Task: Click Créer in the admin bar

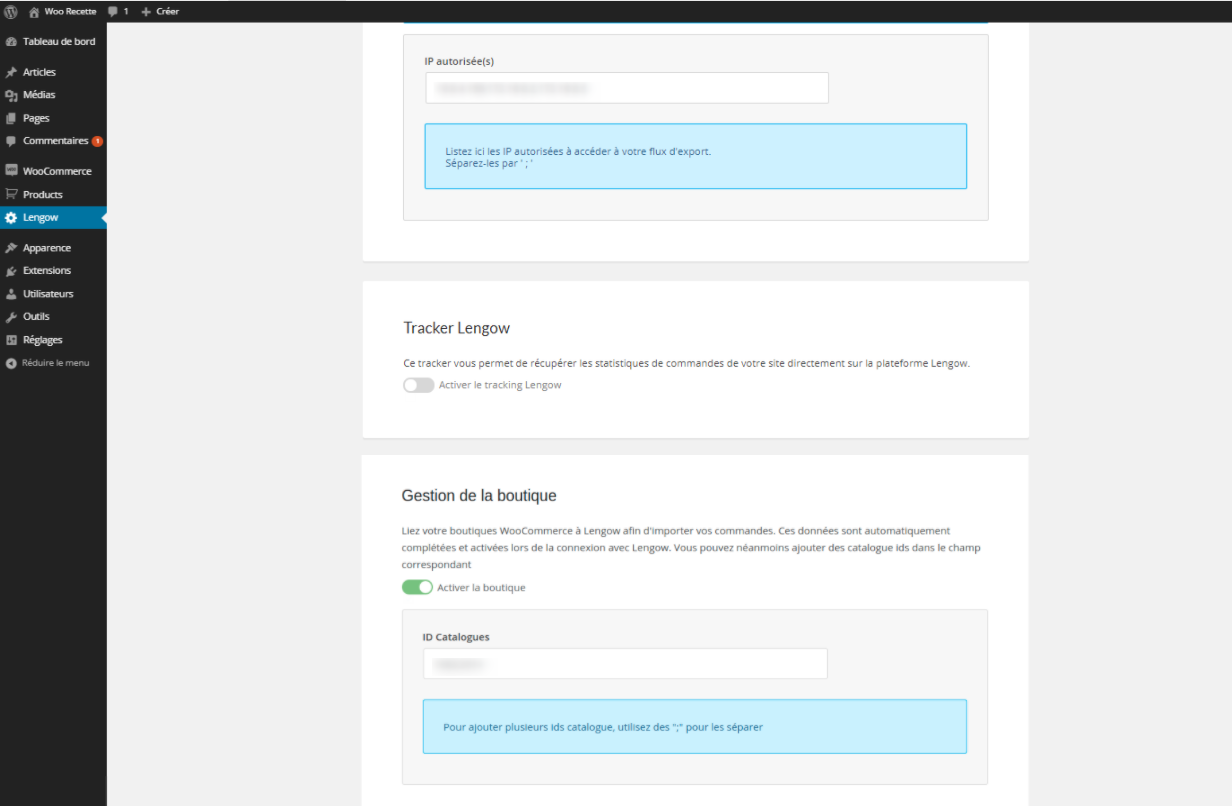Action: click(x=168, y=11)
